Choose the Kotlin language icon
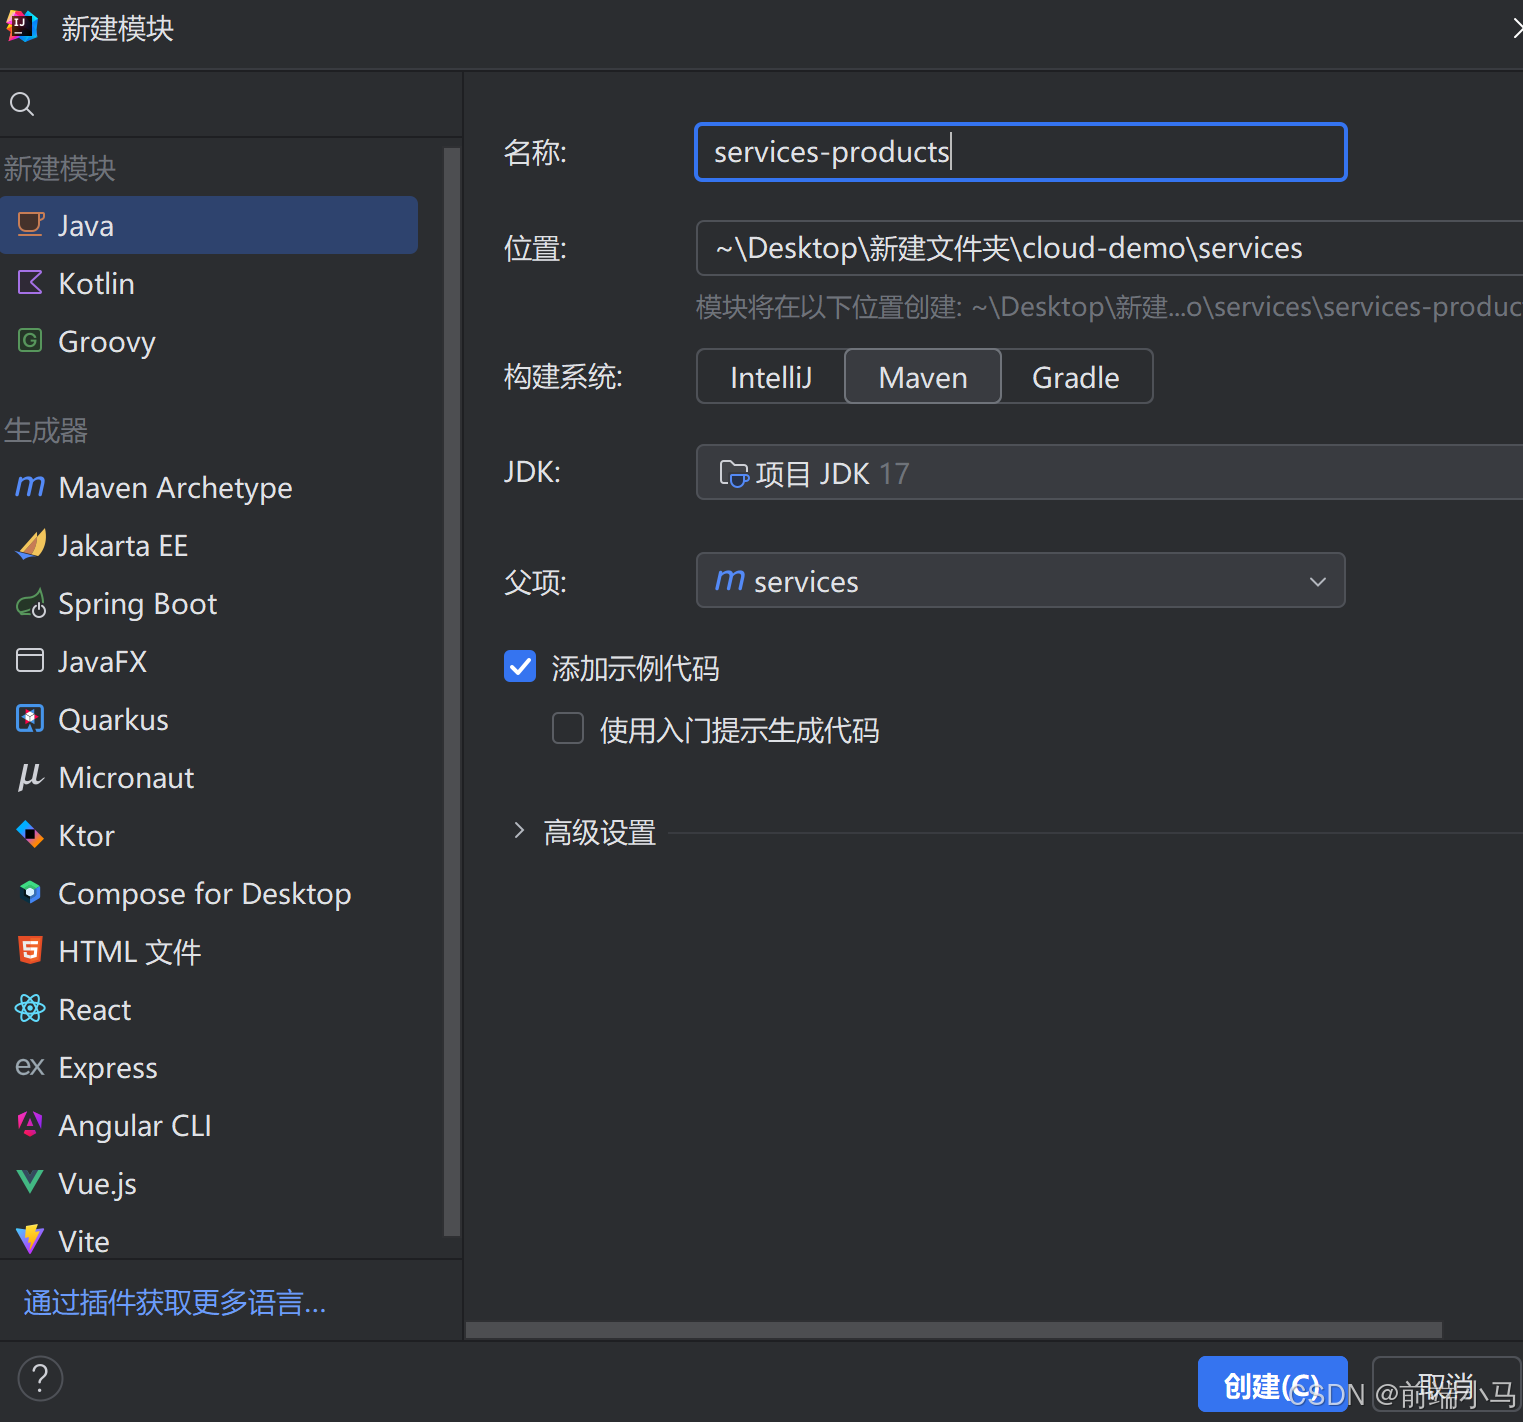This screenshot has width=1523, height=1422. click(31, 282)
